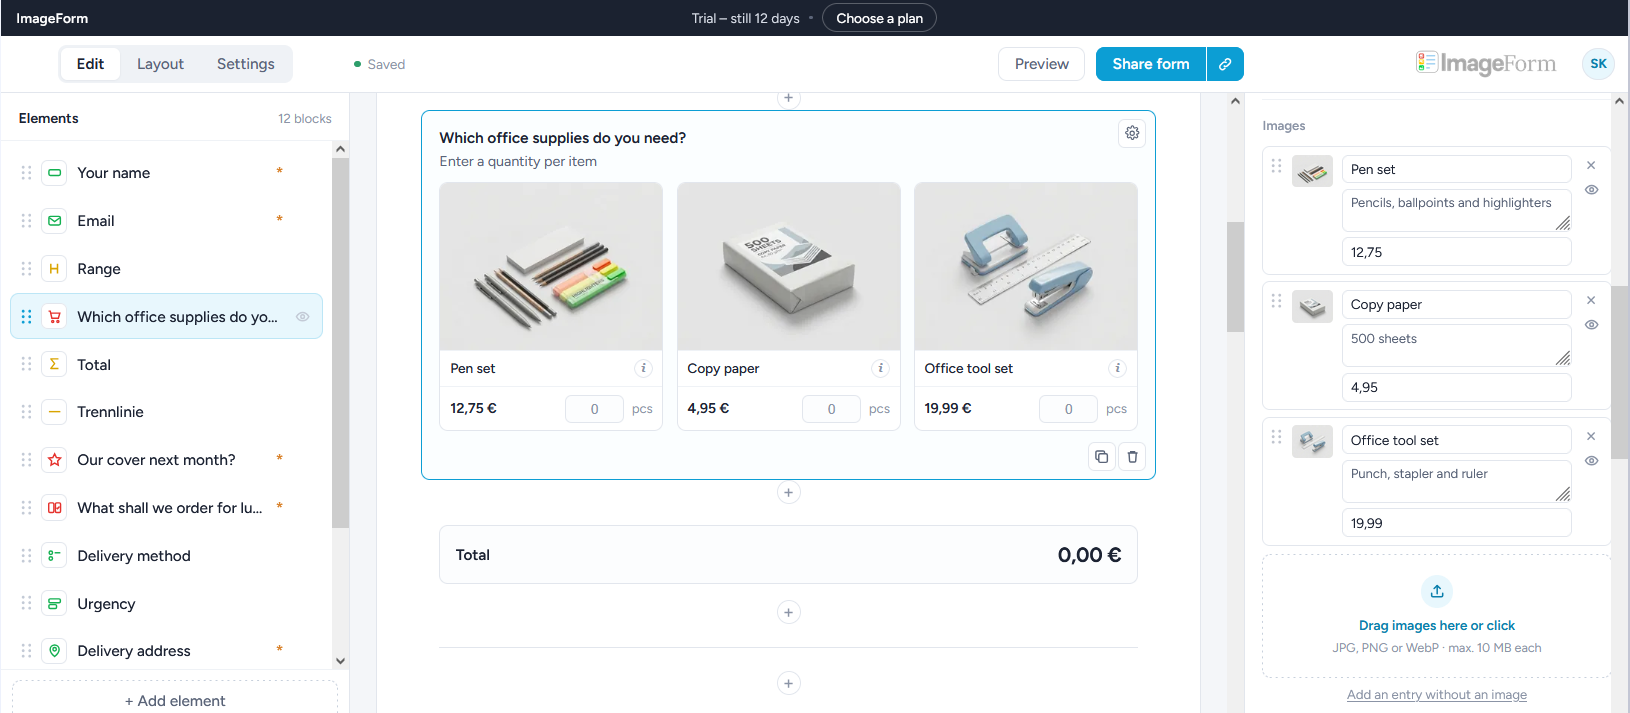Click the Range heading element icon
This screenshot has width=1630, height=713.
(x=55, y=269)
